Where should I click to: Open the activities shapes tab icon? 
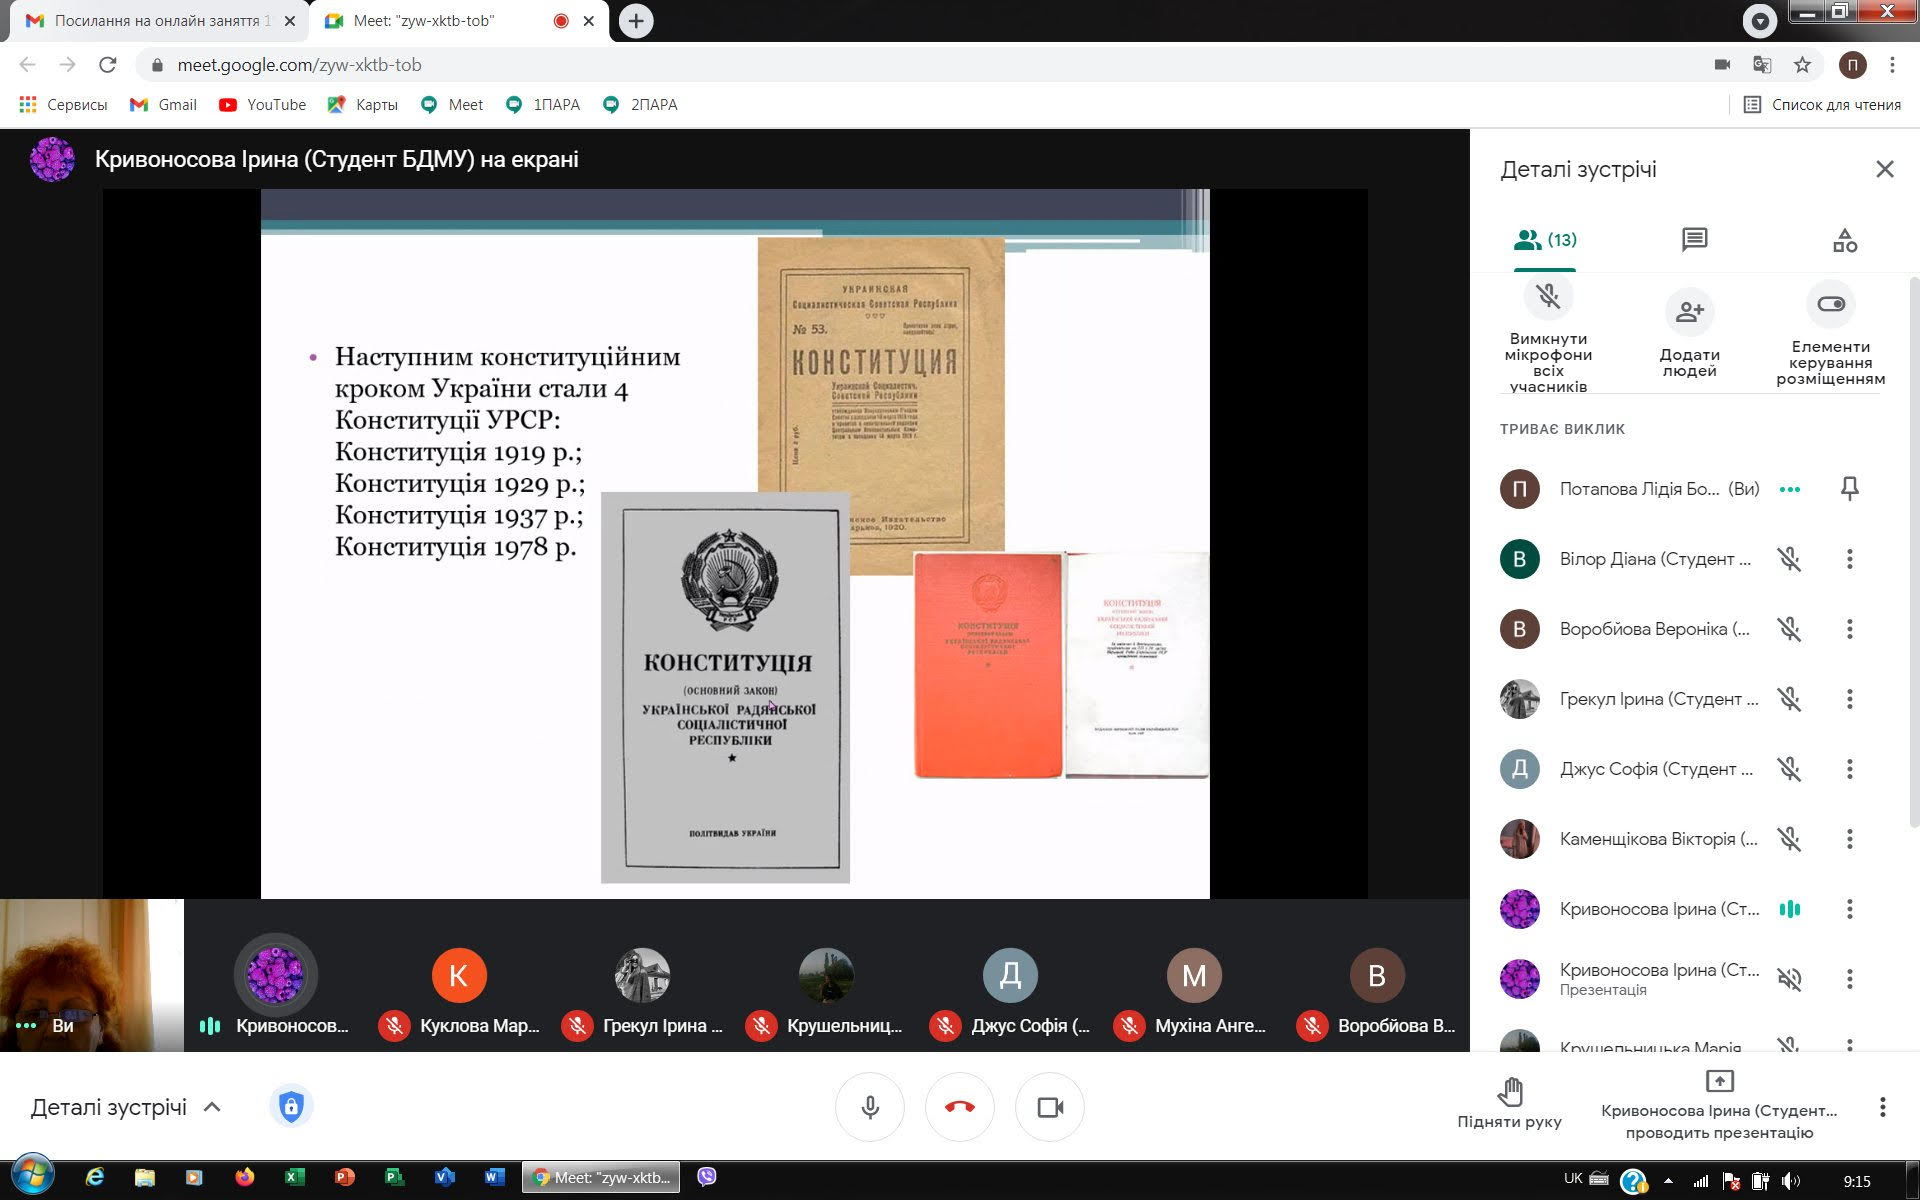pyautogui.click(x=1844, y=240)
